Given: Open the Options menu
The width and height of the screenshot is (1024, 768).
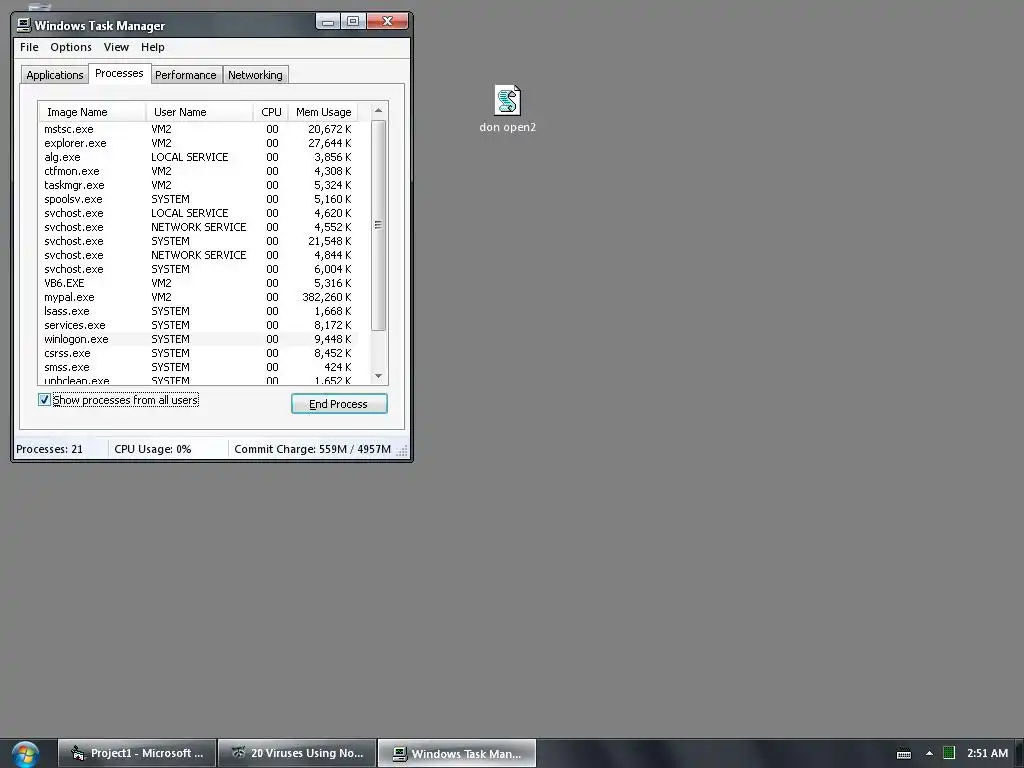Looking at the screenshot, I should click(71, 47).
